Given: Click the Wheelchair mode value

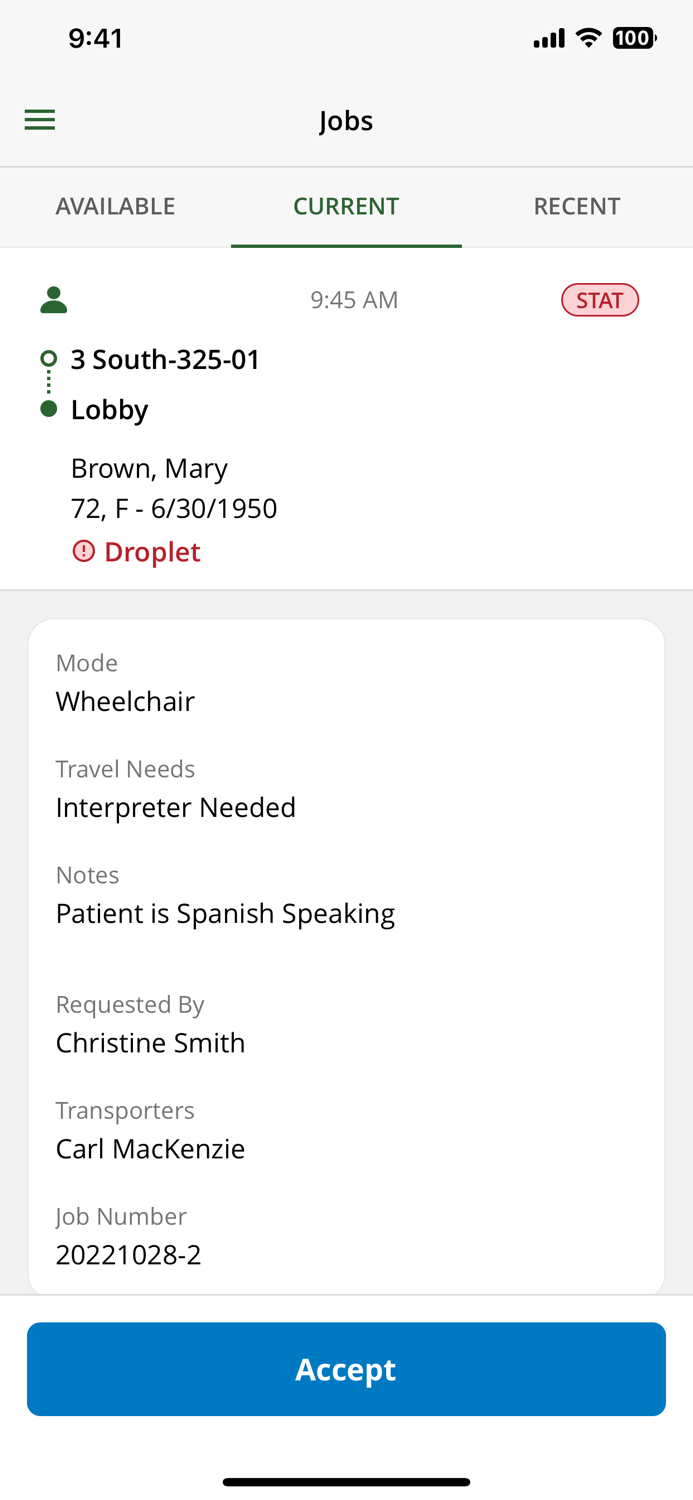Looking at the screenshot, I should click(125, 700).
